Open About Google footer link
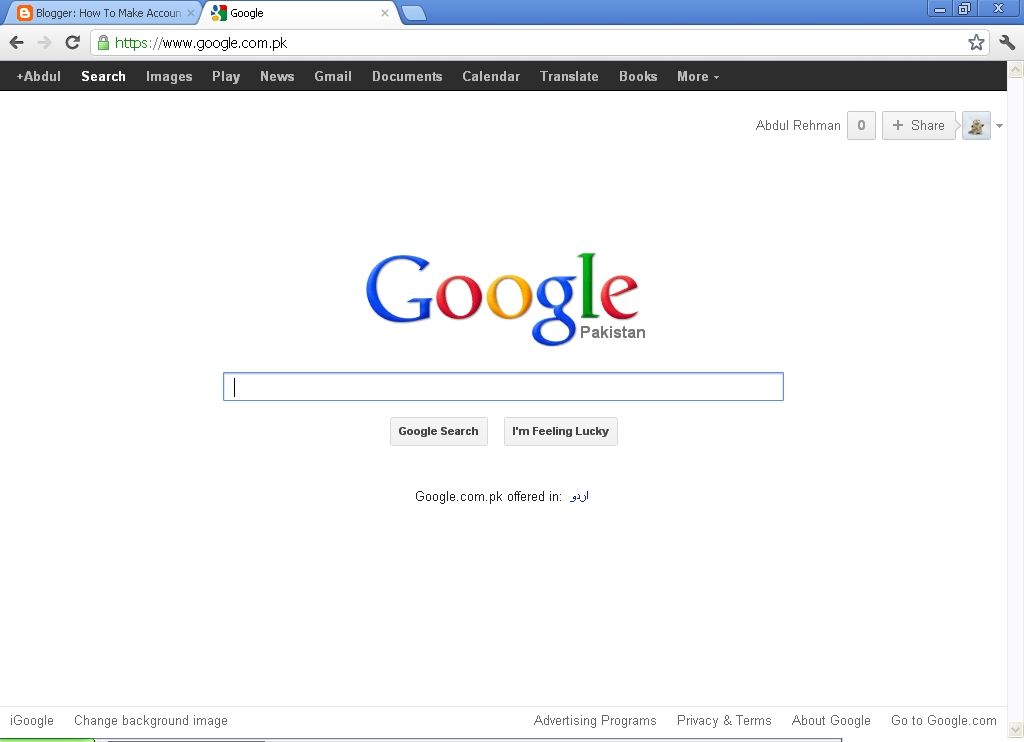1024x742 pixels. 831,720
